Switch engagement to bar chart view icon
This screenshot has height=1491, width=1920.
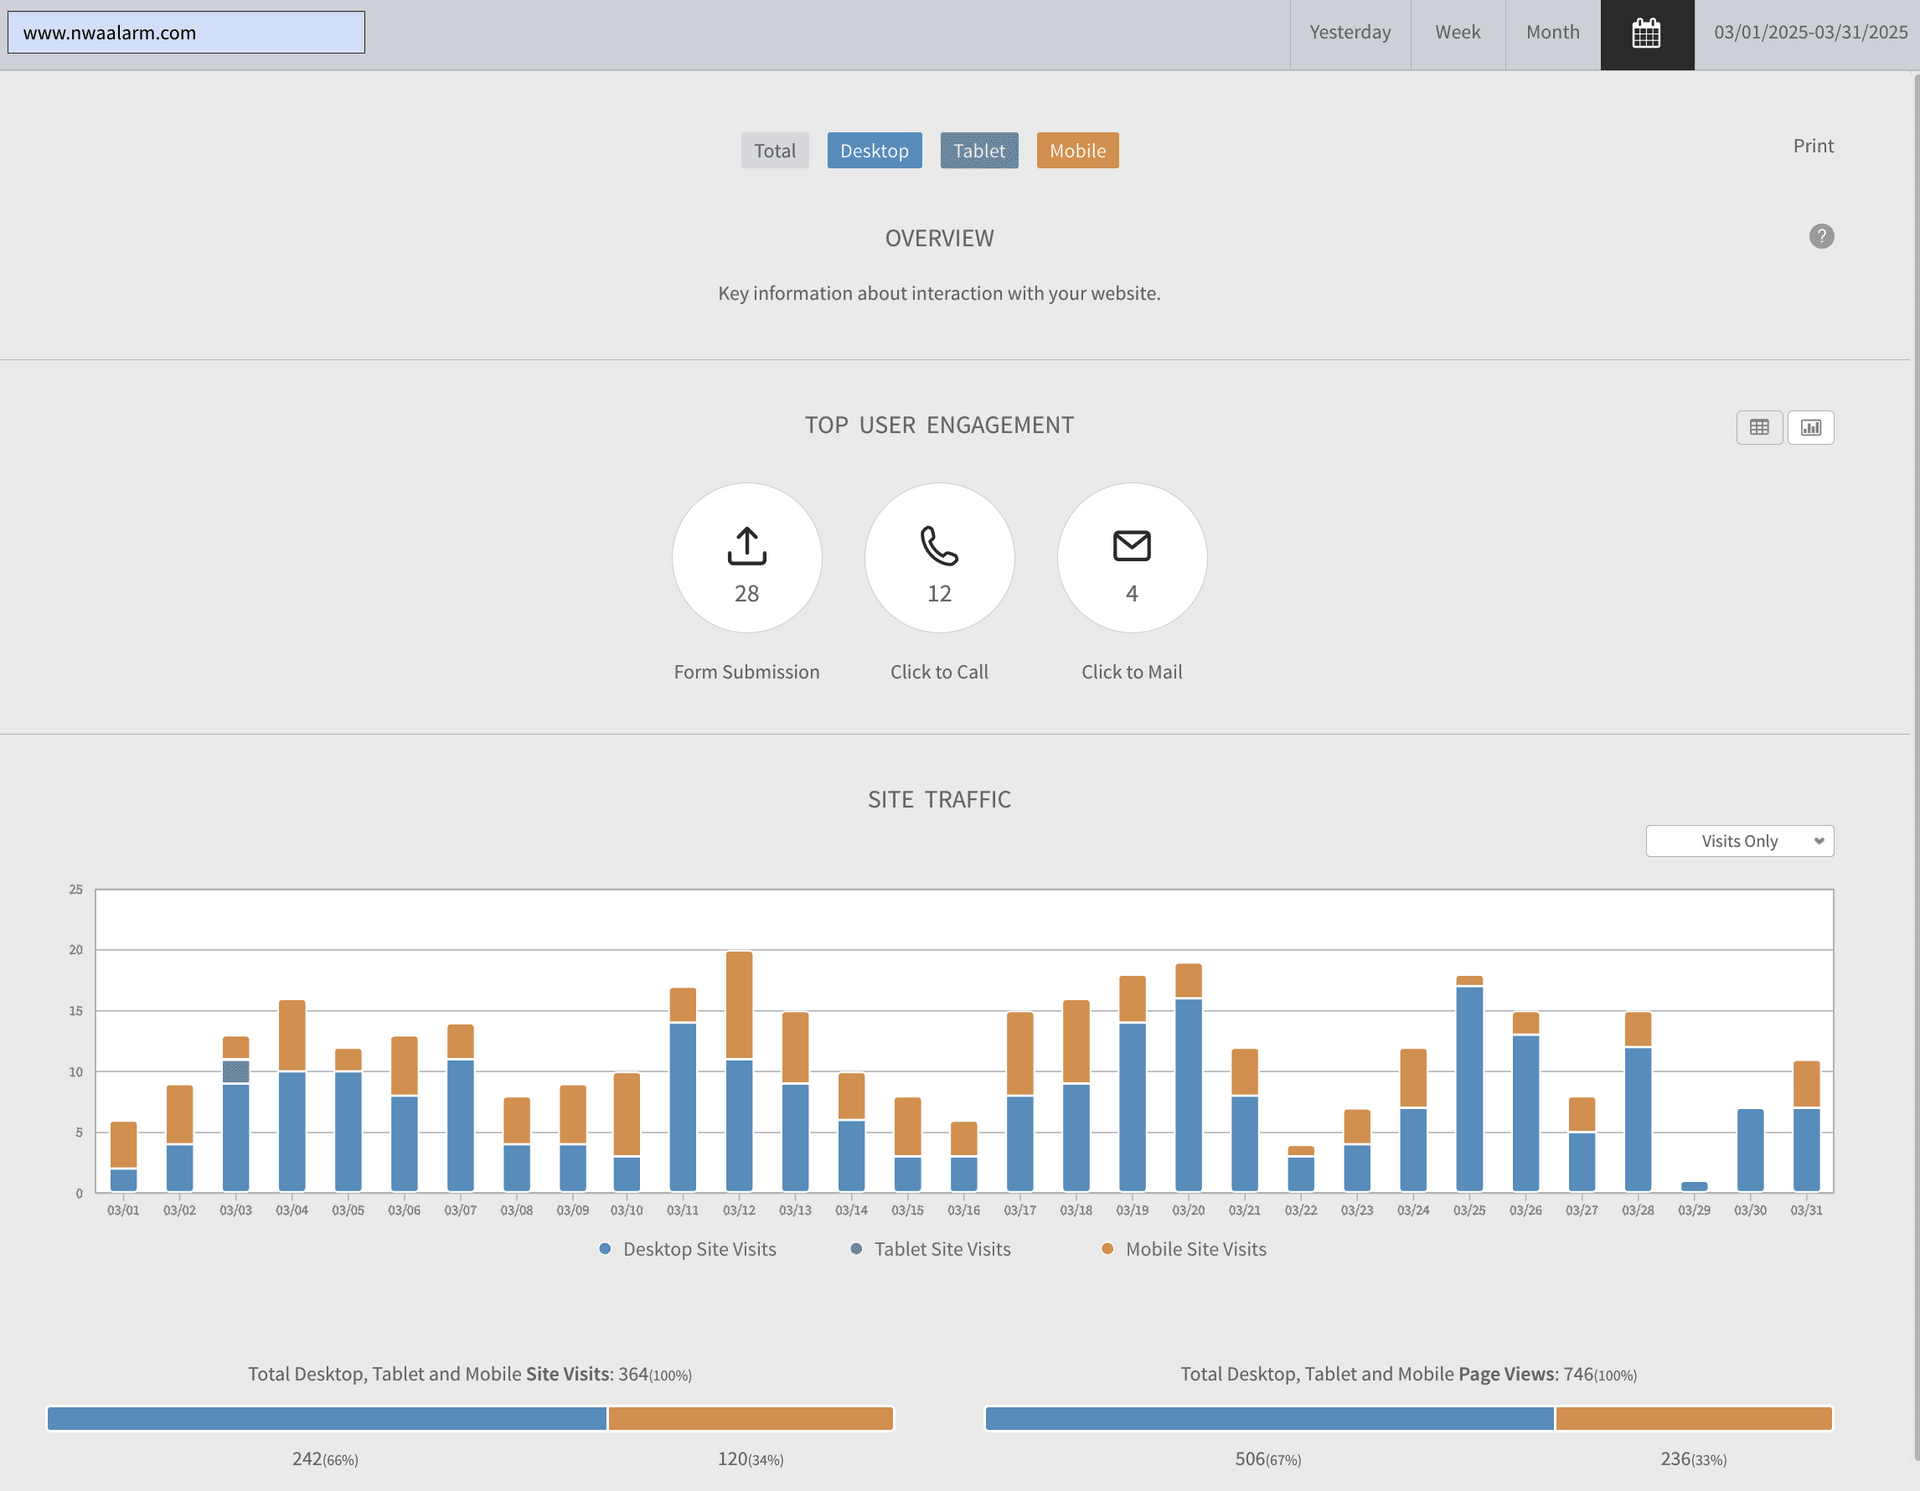(x=1810, y=428)
